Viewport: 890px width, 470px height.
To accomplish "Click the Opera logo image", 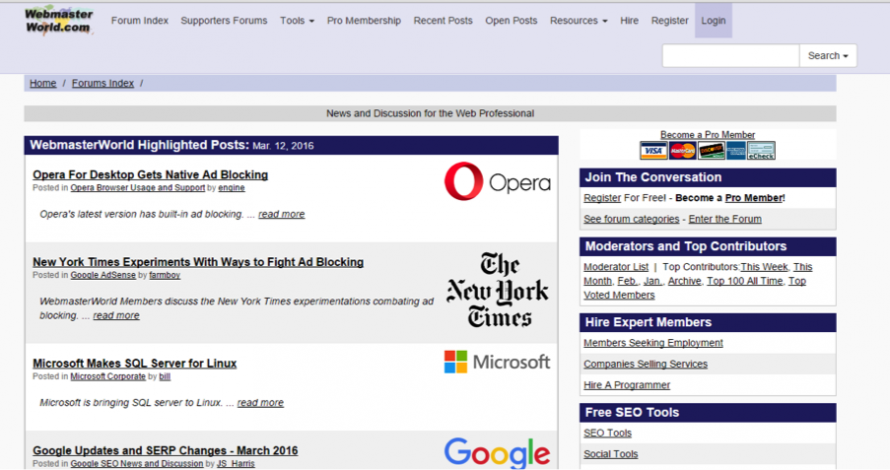I will pos(497,182).
